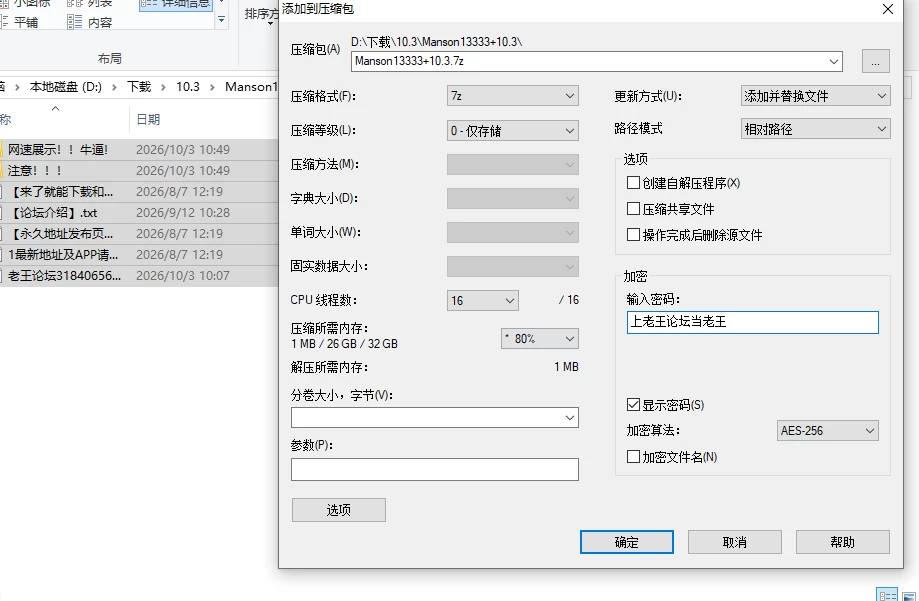Viewport: 919px width, 601px height.
Task: Click the disabled 压缩方法 dropdown
Action: (x=512, y=164)
